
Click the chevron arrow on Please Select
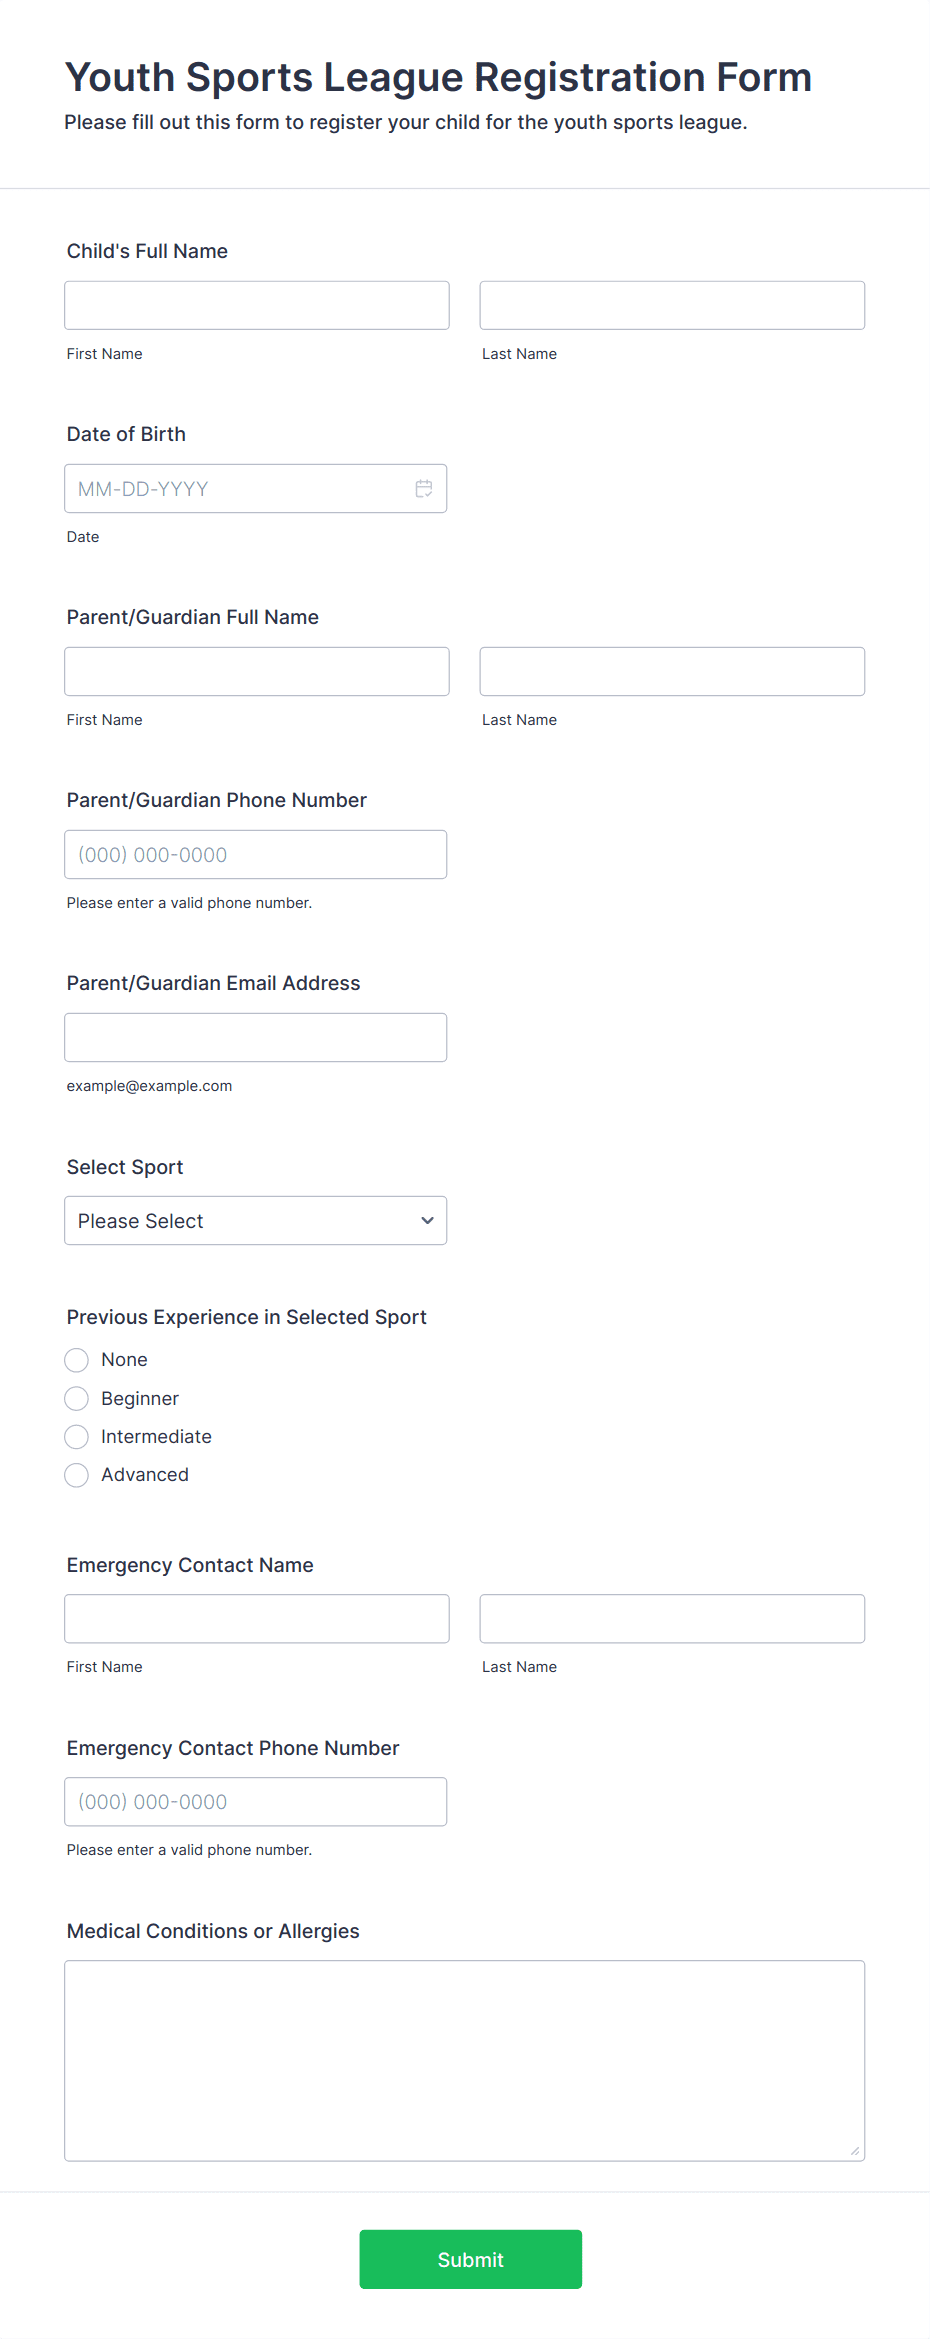427,1221
